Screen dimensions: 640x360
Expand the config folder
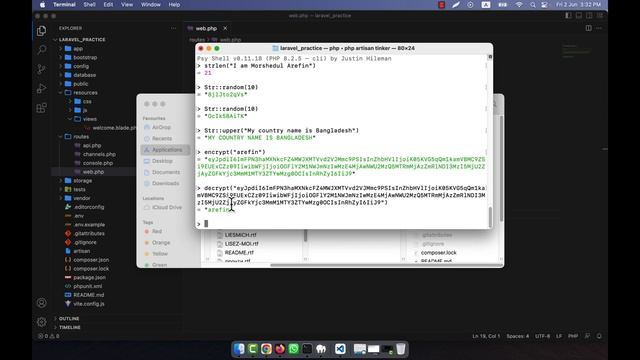[81, 66]
